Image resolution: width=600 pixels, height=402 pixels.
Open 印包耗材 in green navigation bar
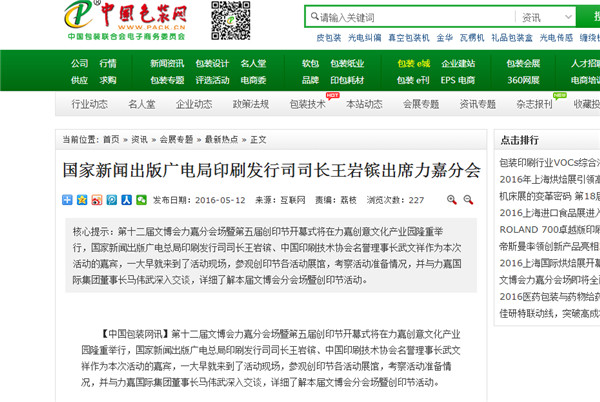pyautogui.click(x=347, y=80)
